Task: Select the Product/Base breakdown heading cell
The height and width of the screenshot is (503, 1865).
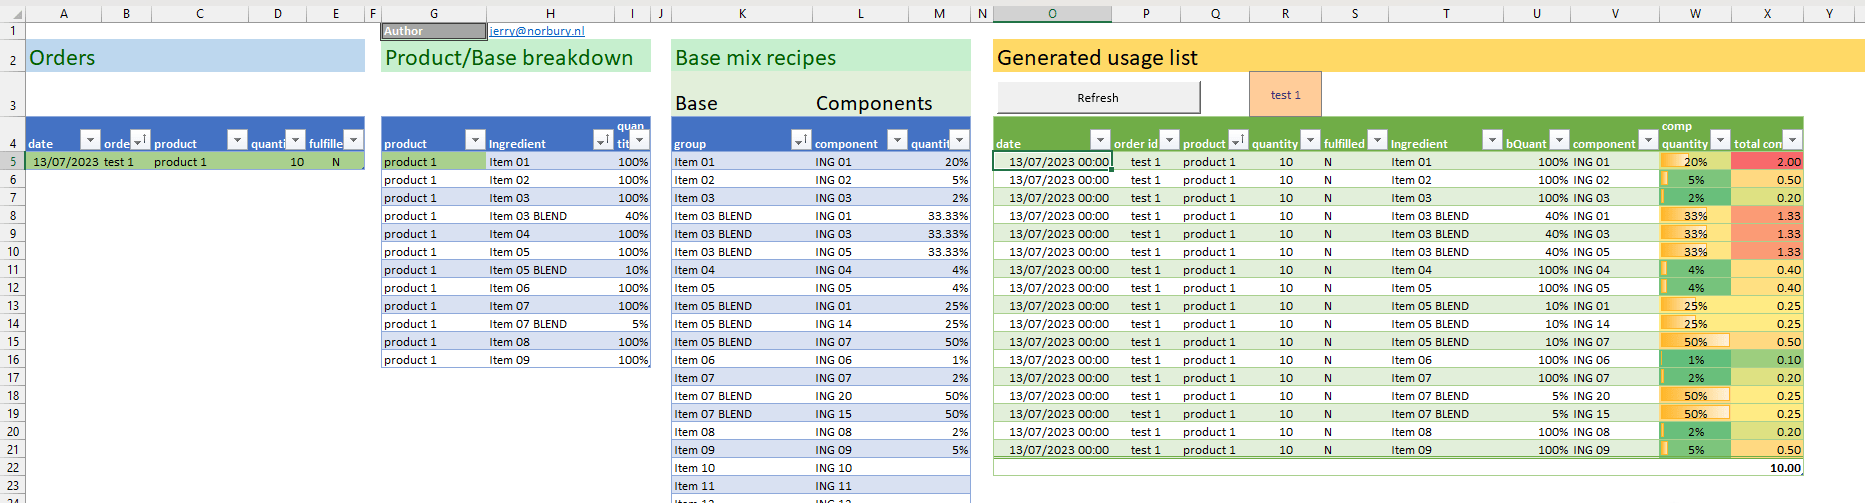Action: (x=516, y=56)
